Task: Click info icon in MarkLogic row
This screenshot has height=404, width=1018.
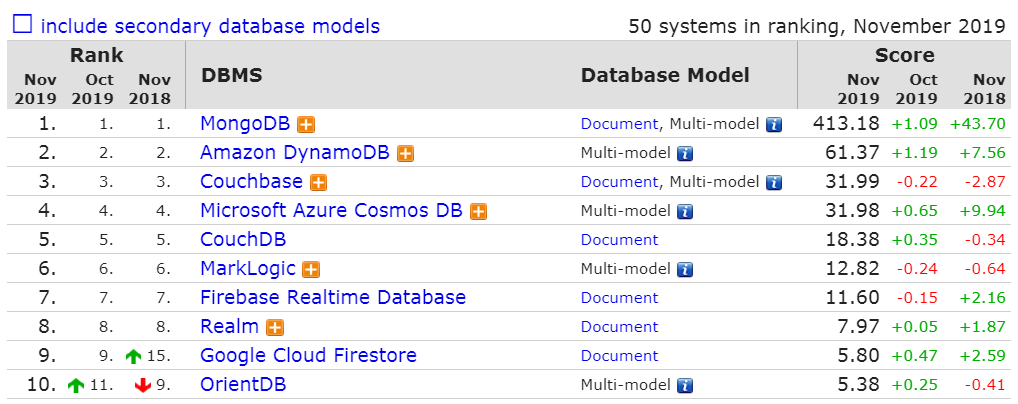Action: coord(685,270)
